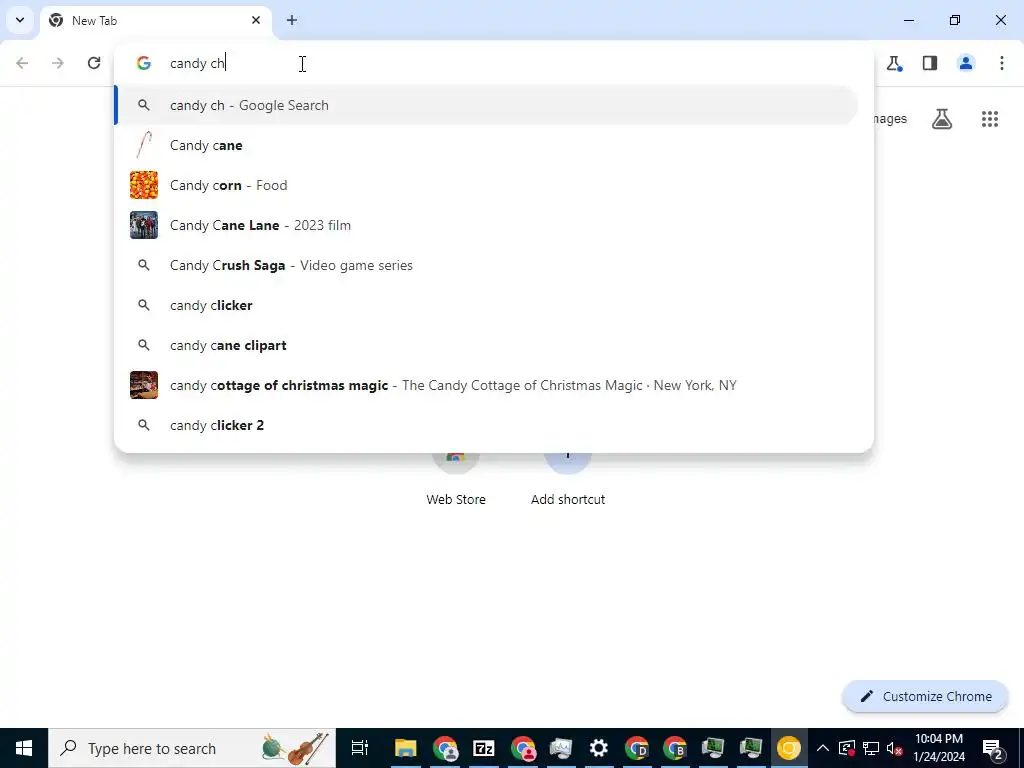Close the New Tab tab
The image size is (1024, 768).
click(256, 20)
